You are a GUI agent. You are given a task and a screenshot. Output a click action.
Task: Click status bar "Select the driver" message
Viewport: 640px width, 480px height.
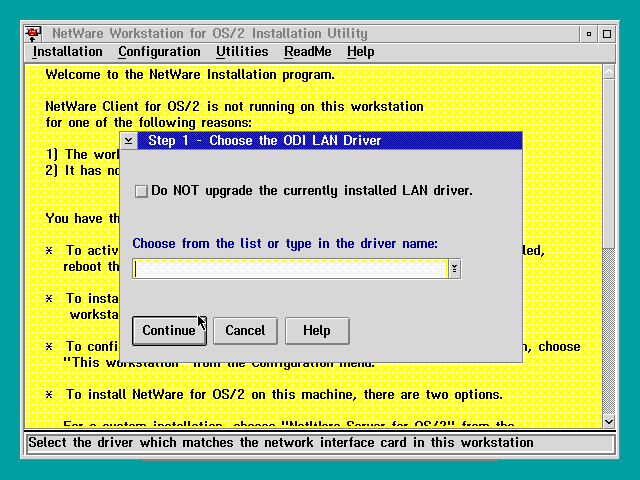pyautogui.click(x=281, y=443)
